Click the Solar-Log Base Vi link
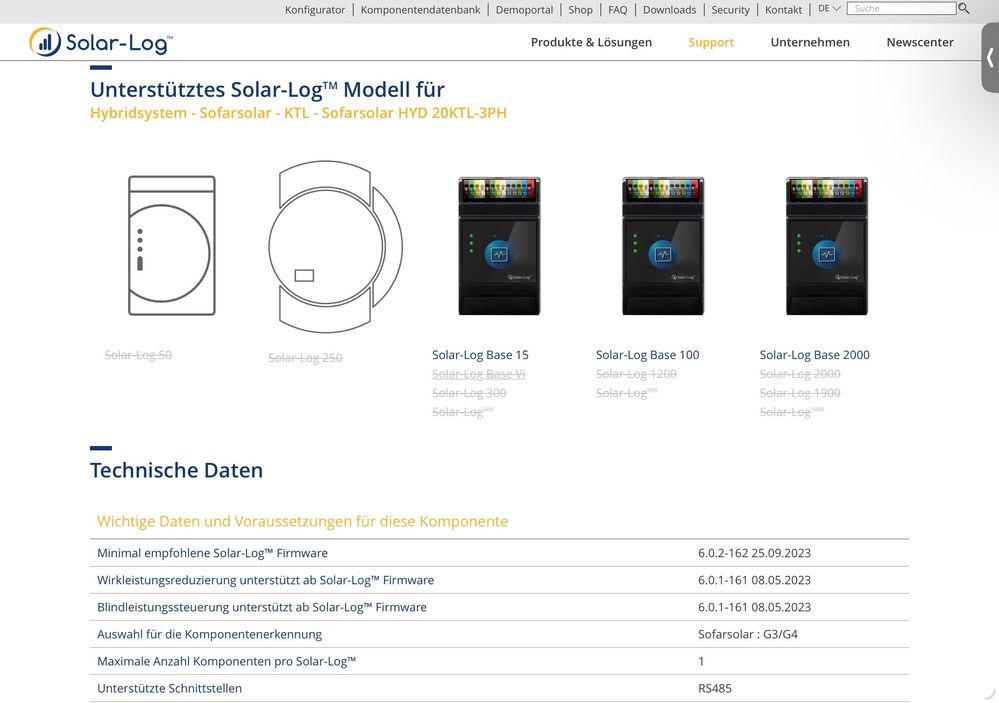Screen dimensions: 999x703 click(x=478, y=374)
